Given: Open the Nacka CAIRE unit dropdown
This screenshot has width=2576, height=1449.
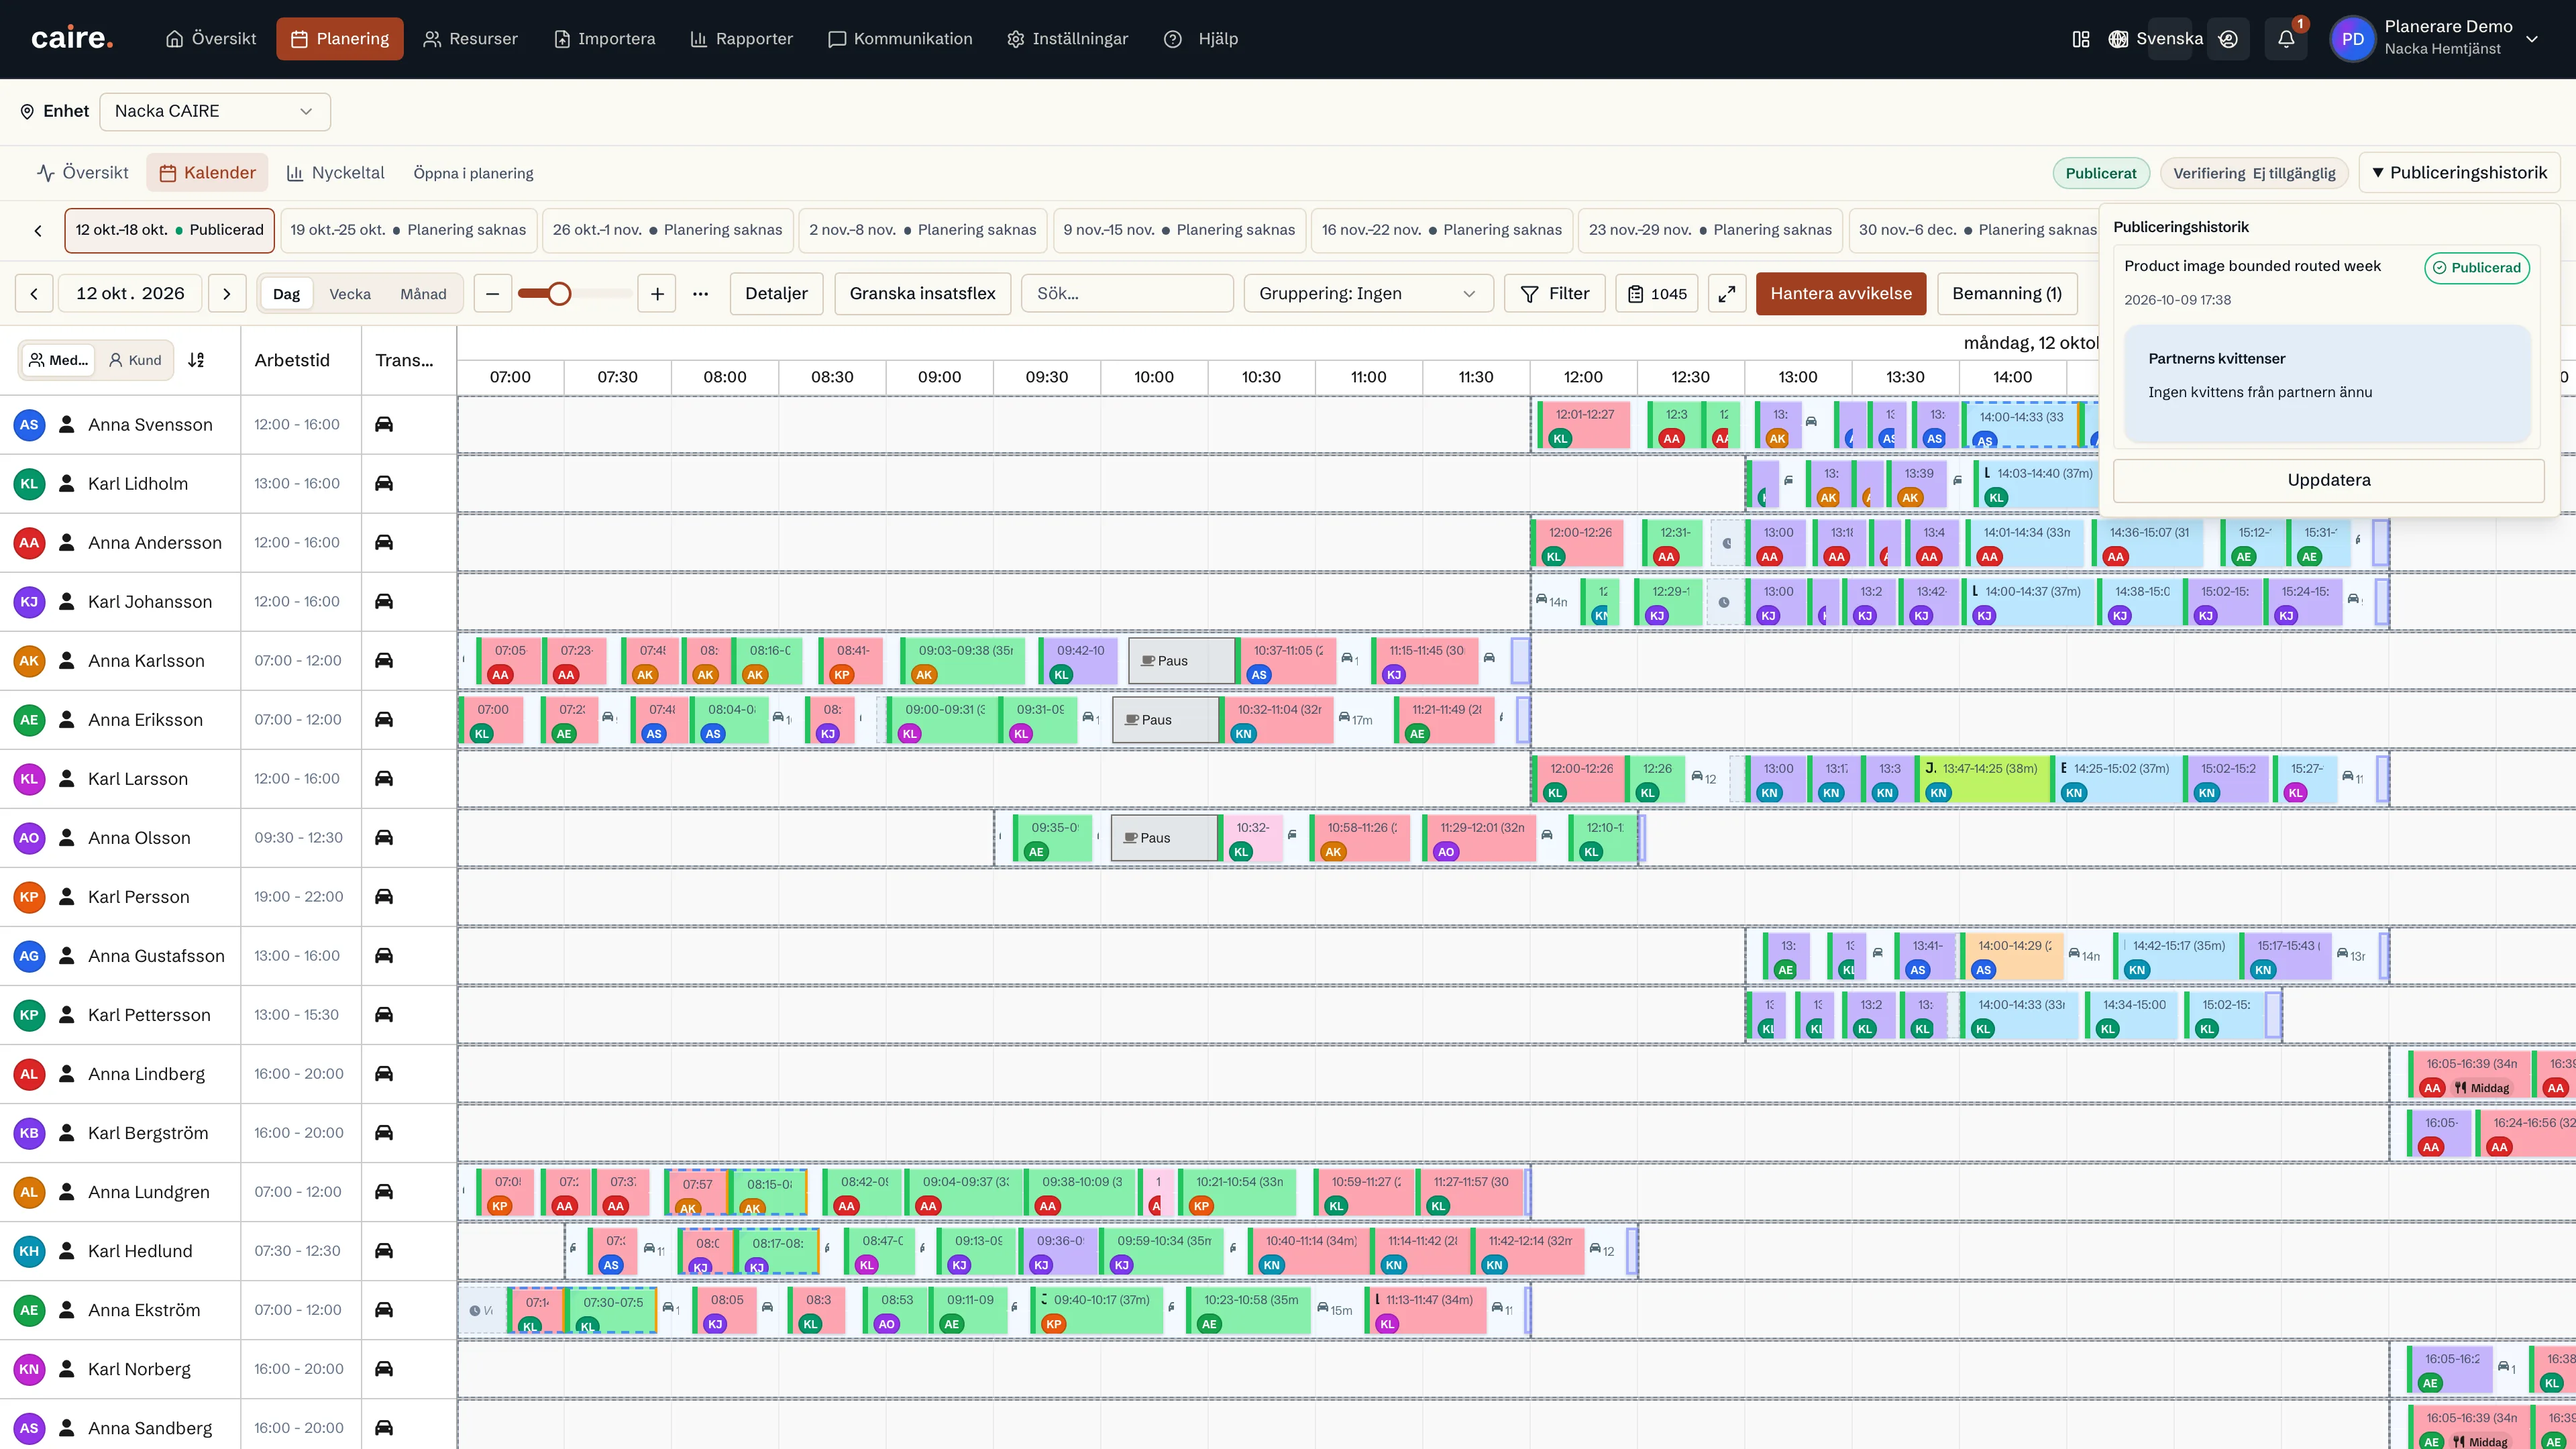Looking at the screenshot, I should 215,111.
